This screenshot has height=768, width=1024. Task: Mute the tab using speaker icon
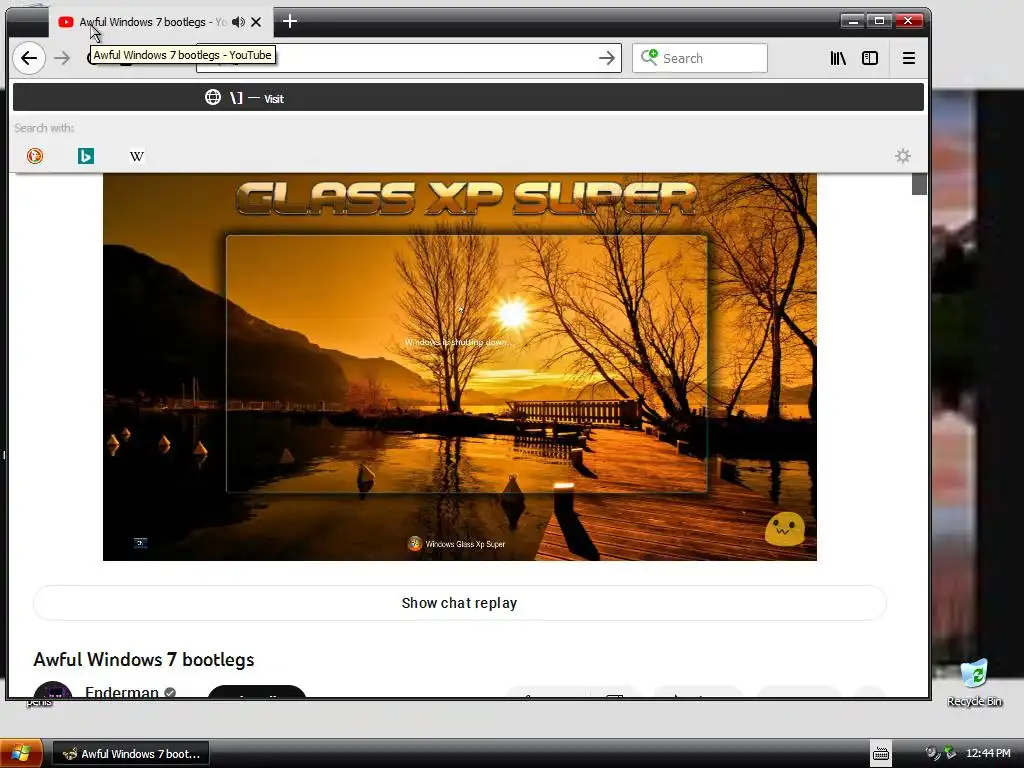click(238, 22)
